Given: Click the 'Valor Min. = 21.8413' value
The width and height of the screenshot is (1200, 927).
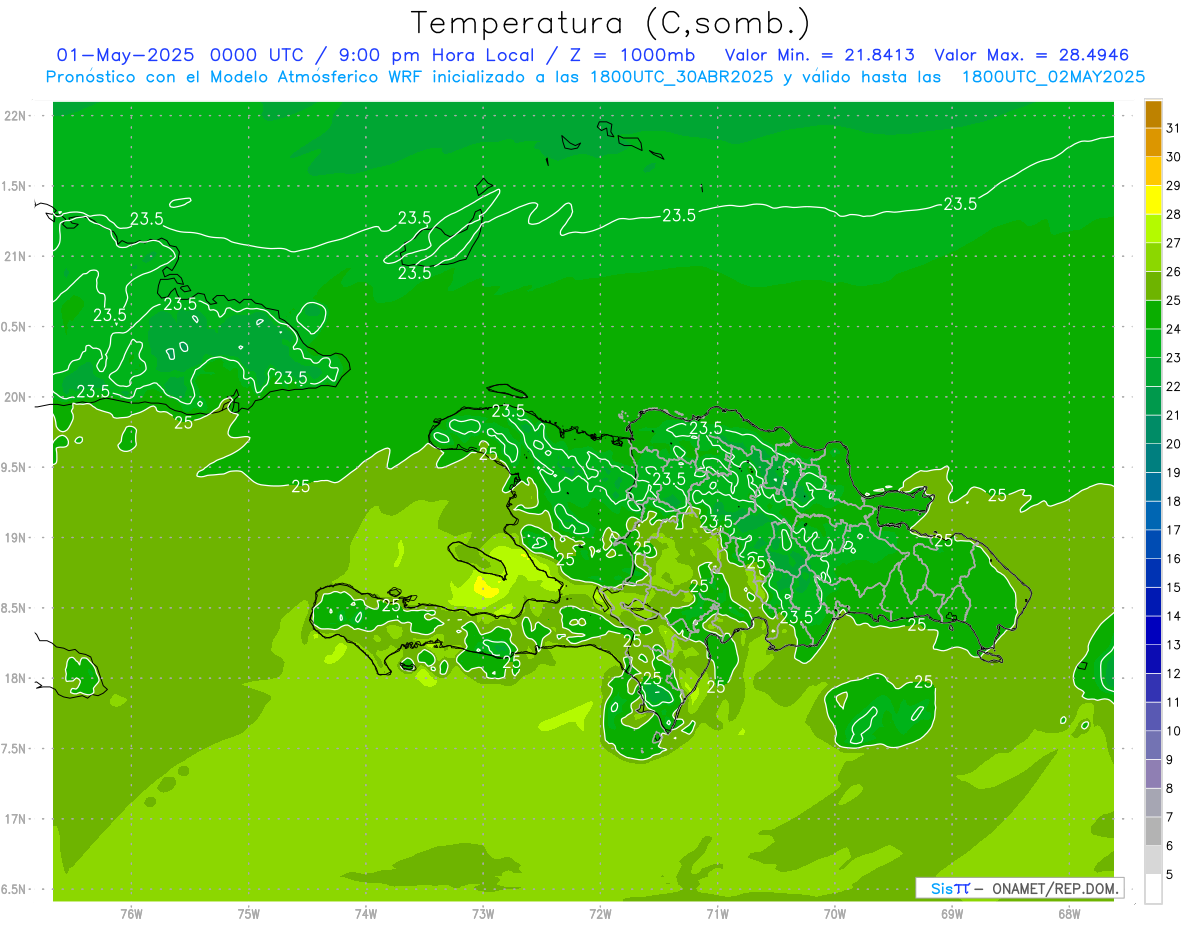Looking at the screenshot, I should [820, 55].
